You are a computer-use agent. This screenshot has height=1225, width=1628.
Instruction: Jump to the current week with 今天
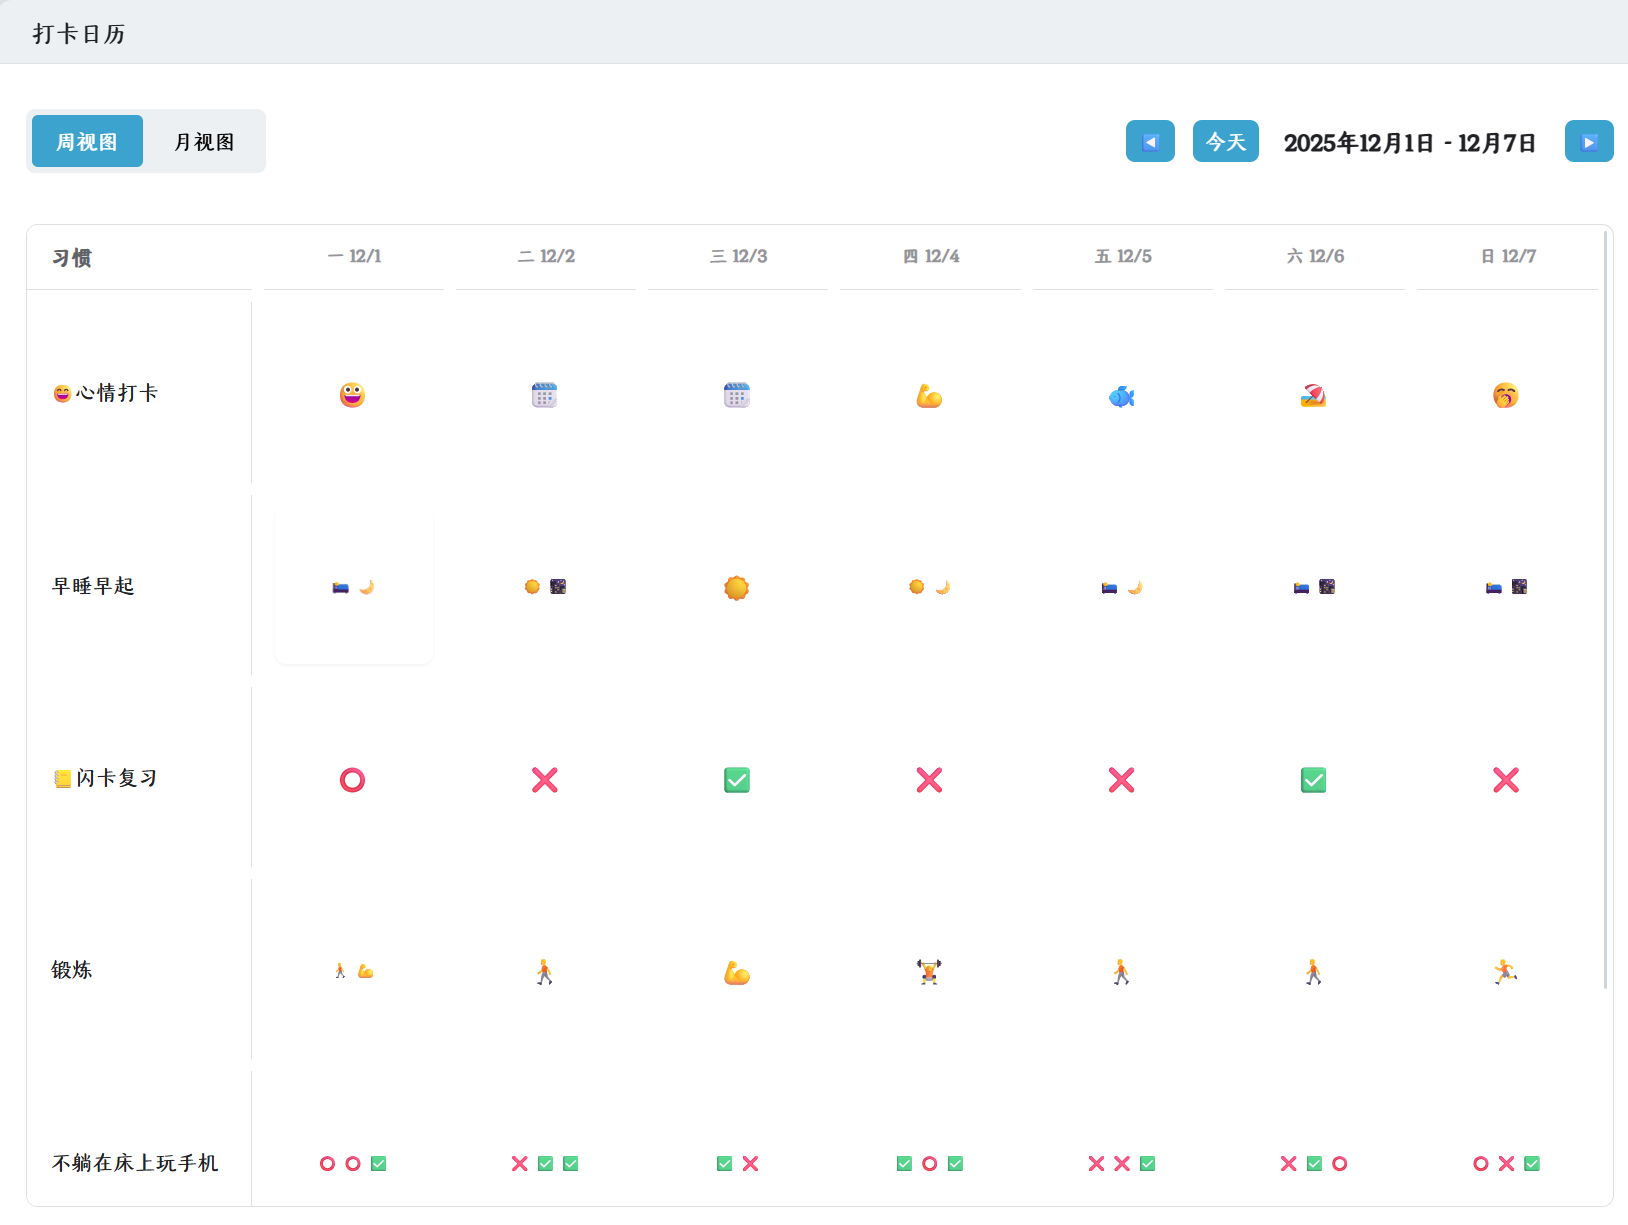pos(1226,141)
